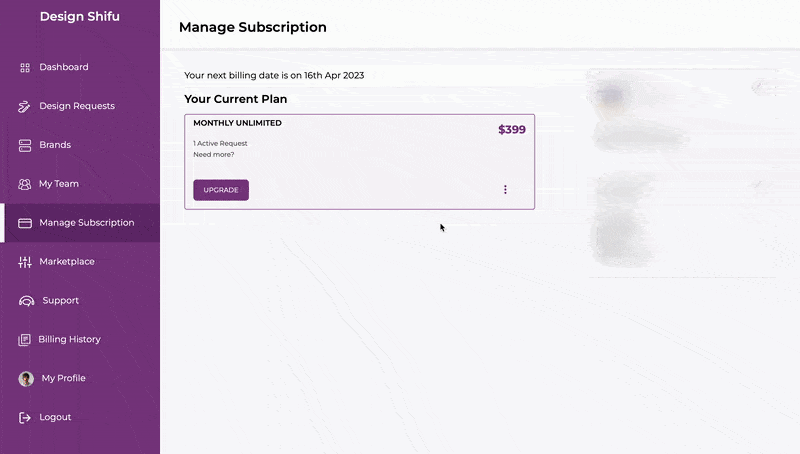Click the My Team people icon
800x454 pixels.
[x=25, y=184]
